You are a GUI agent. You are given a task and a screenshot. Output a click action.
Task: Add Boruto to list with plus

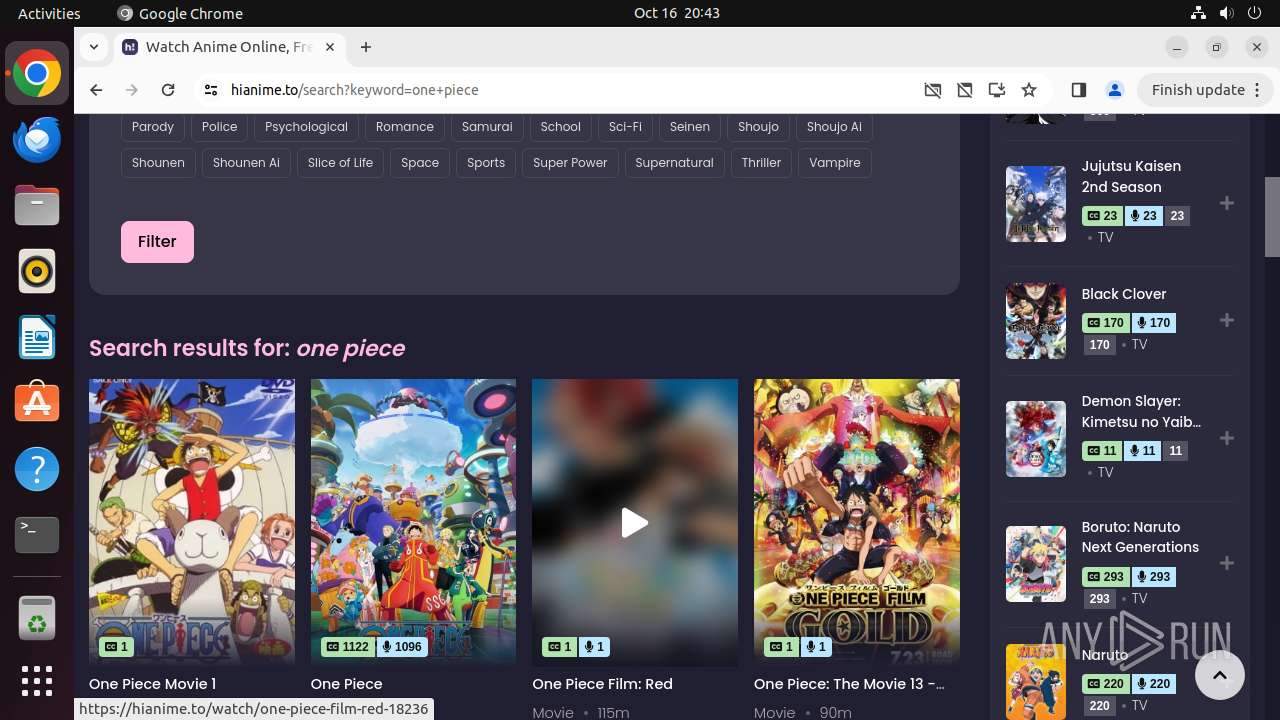click(x=1227, y=563)
